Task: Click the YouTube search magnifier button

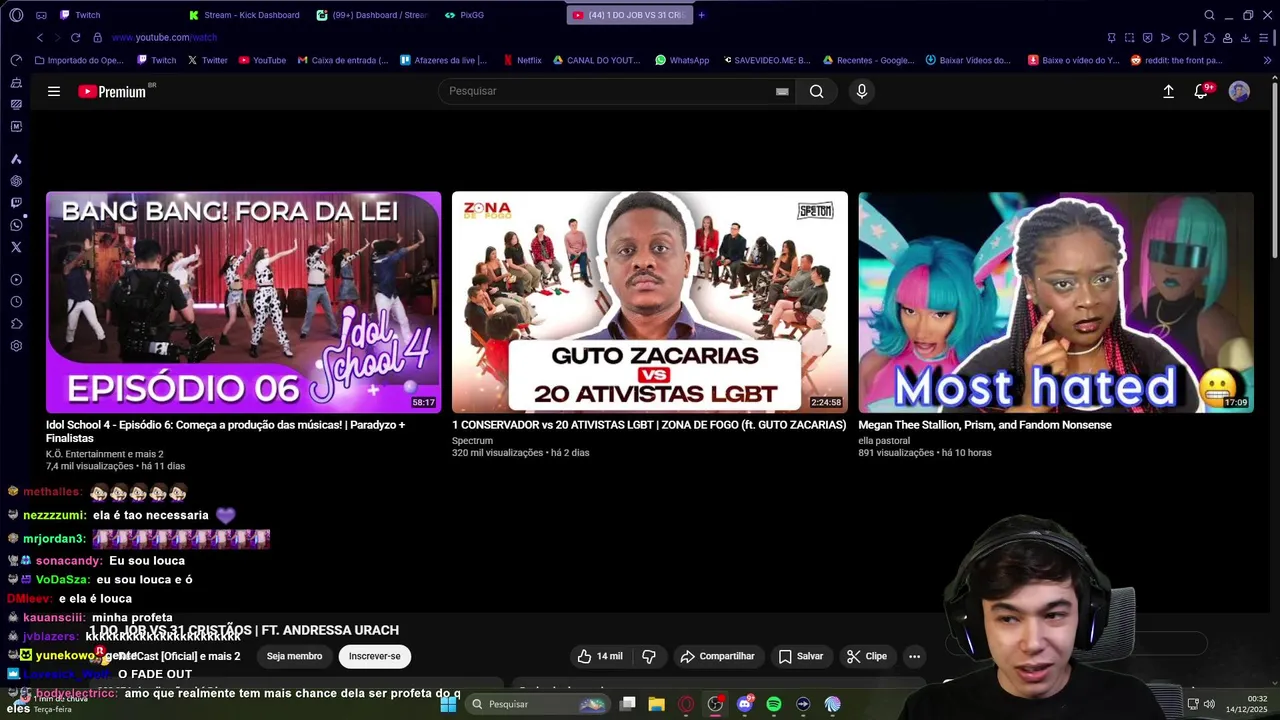Action: point(816,91)
